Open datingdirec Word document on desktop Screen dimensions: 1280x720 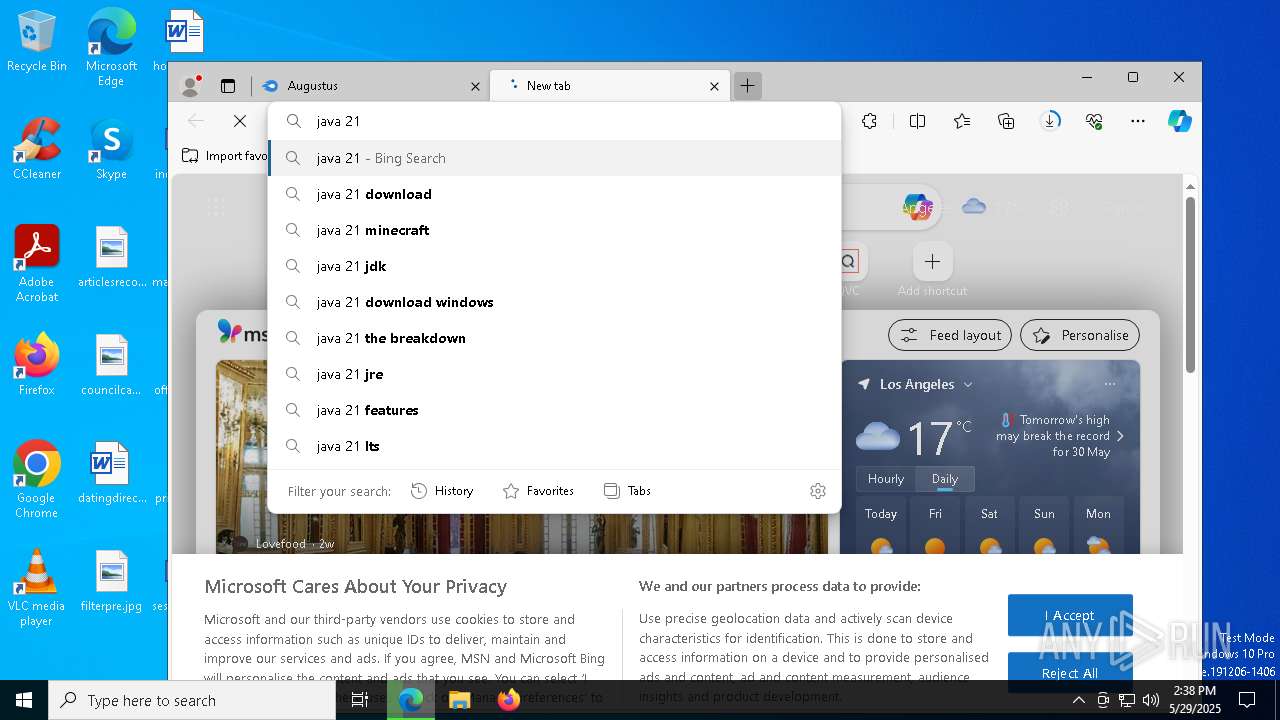[111, 473]
